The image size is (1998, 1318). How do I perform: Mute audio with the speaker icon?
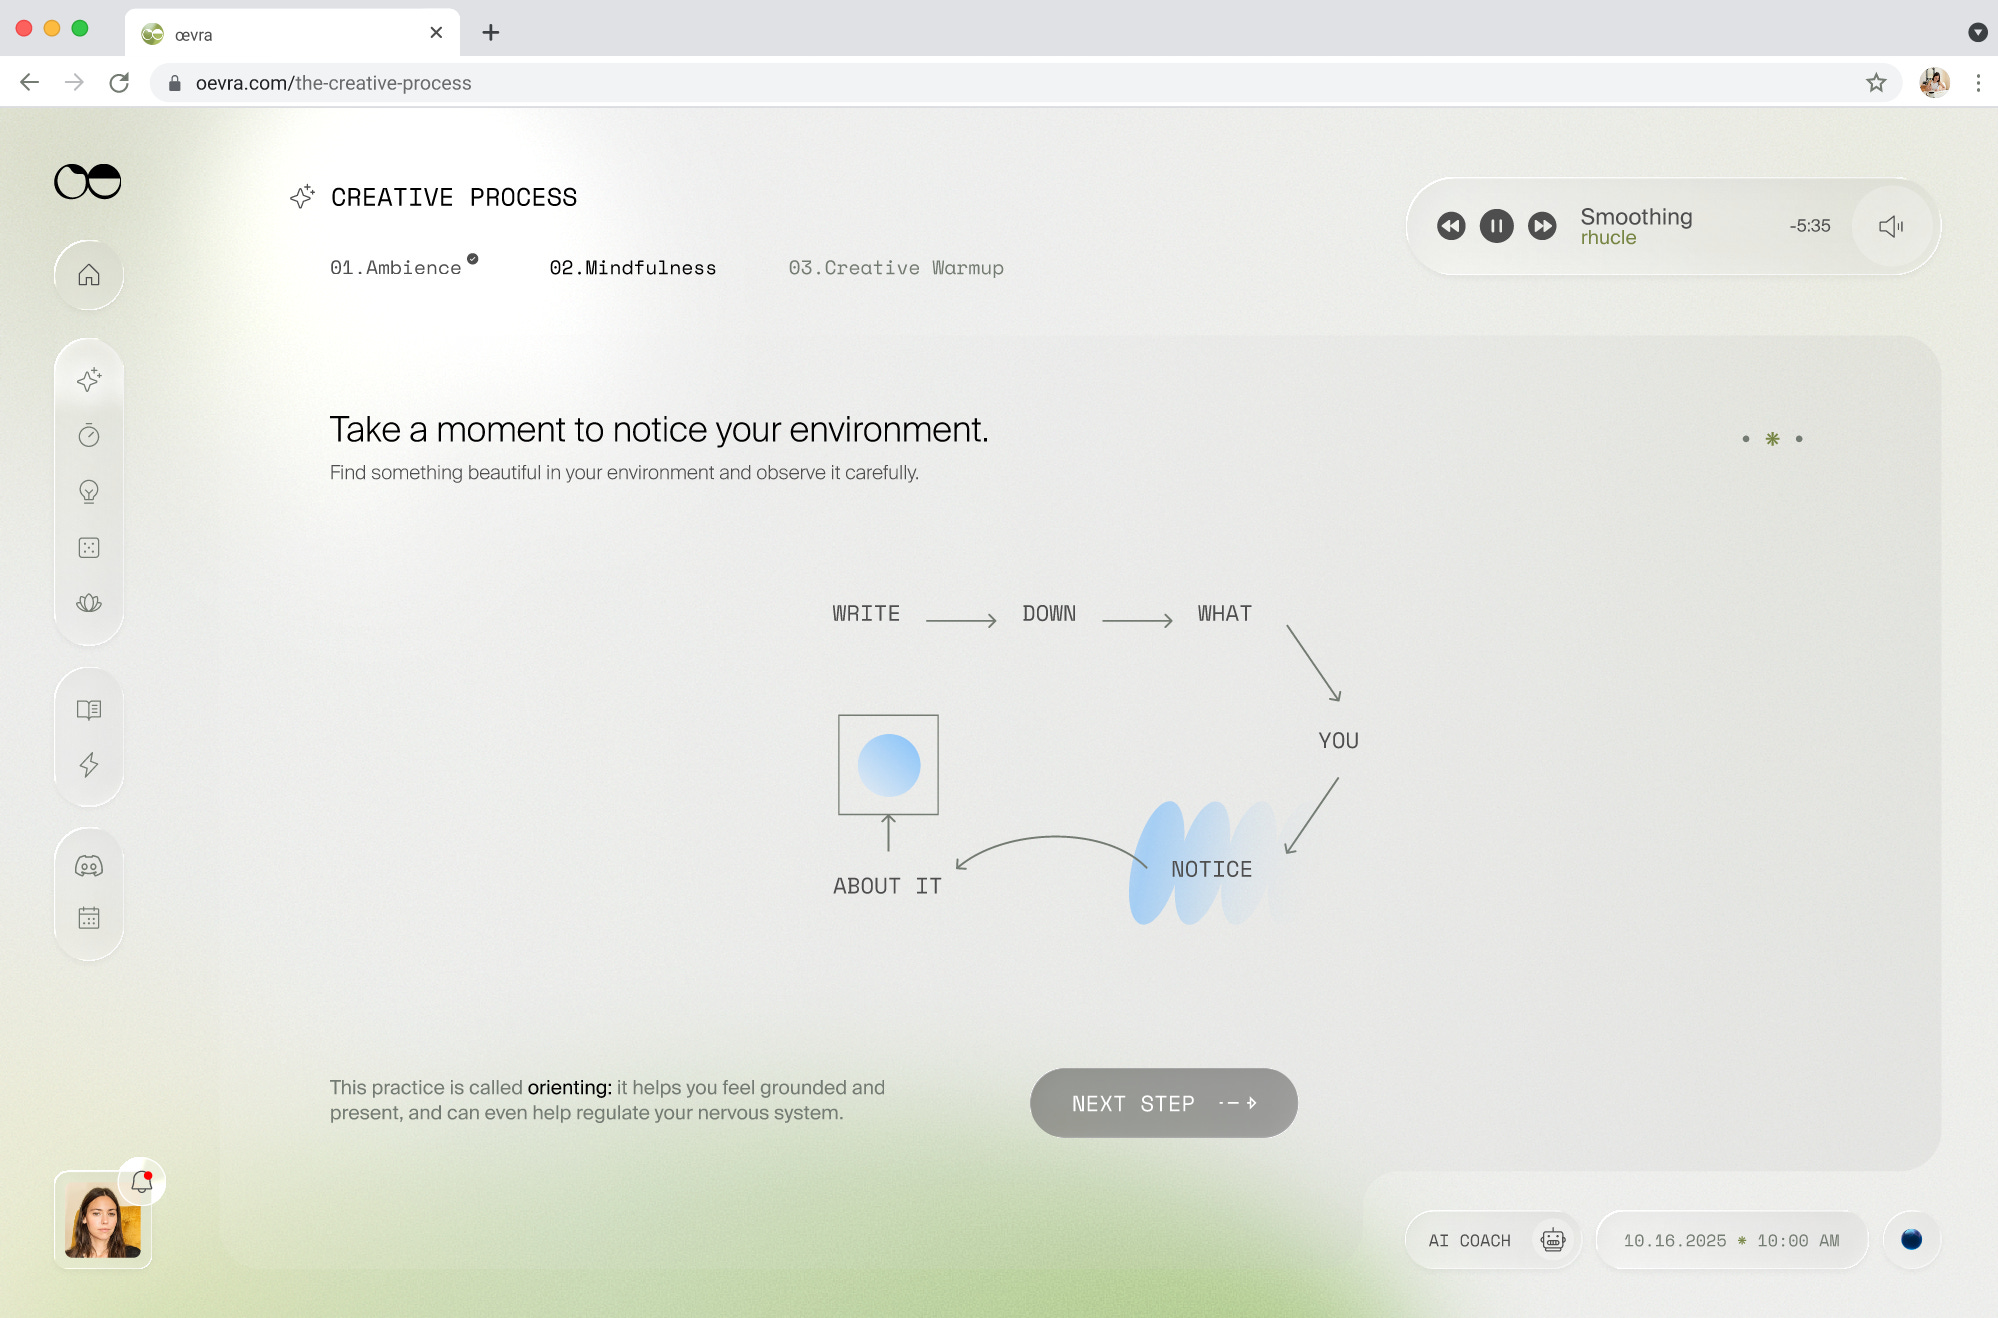pyautogui.click(x=1890, y=226)
